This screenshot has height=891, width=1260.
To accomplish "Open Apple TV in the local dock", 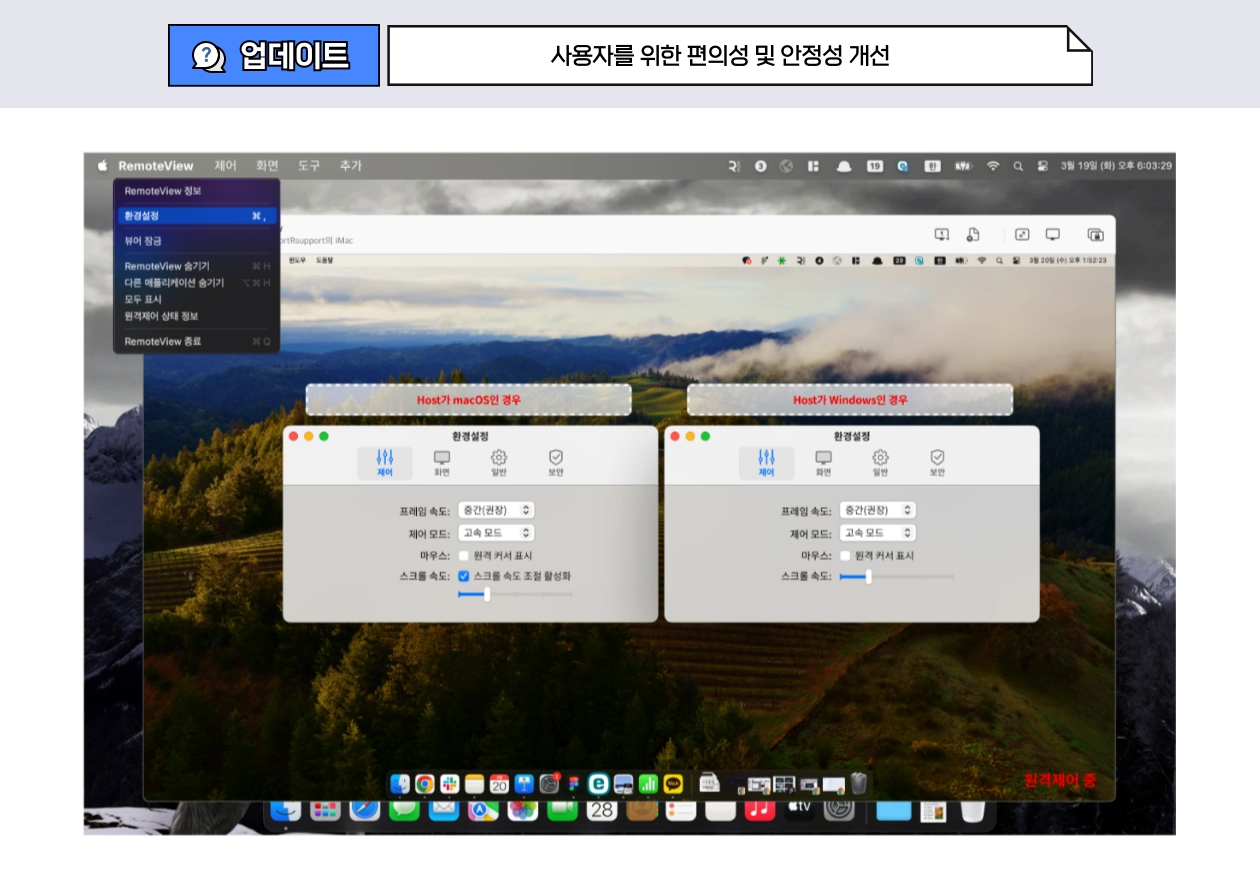I will [x=800, y=811].
